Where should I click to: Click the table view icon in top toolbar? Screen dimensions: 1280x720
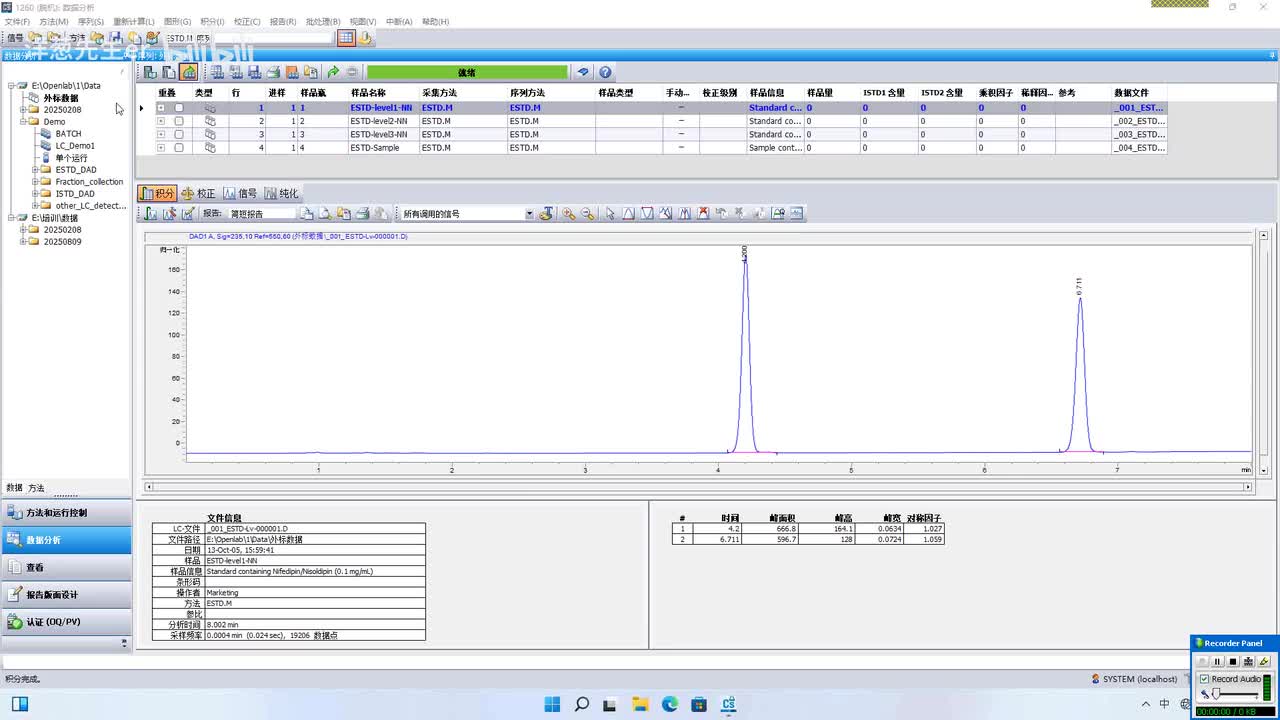pos(345,38)
